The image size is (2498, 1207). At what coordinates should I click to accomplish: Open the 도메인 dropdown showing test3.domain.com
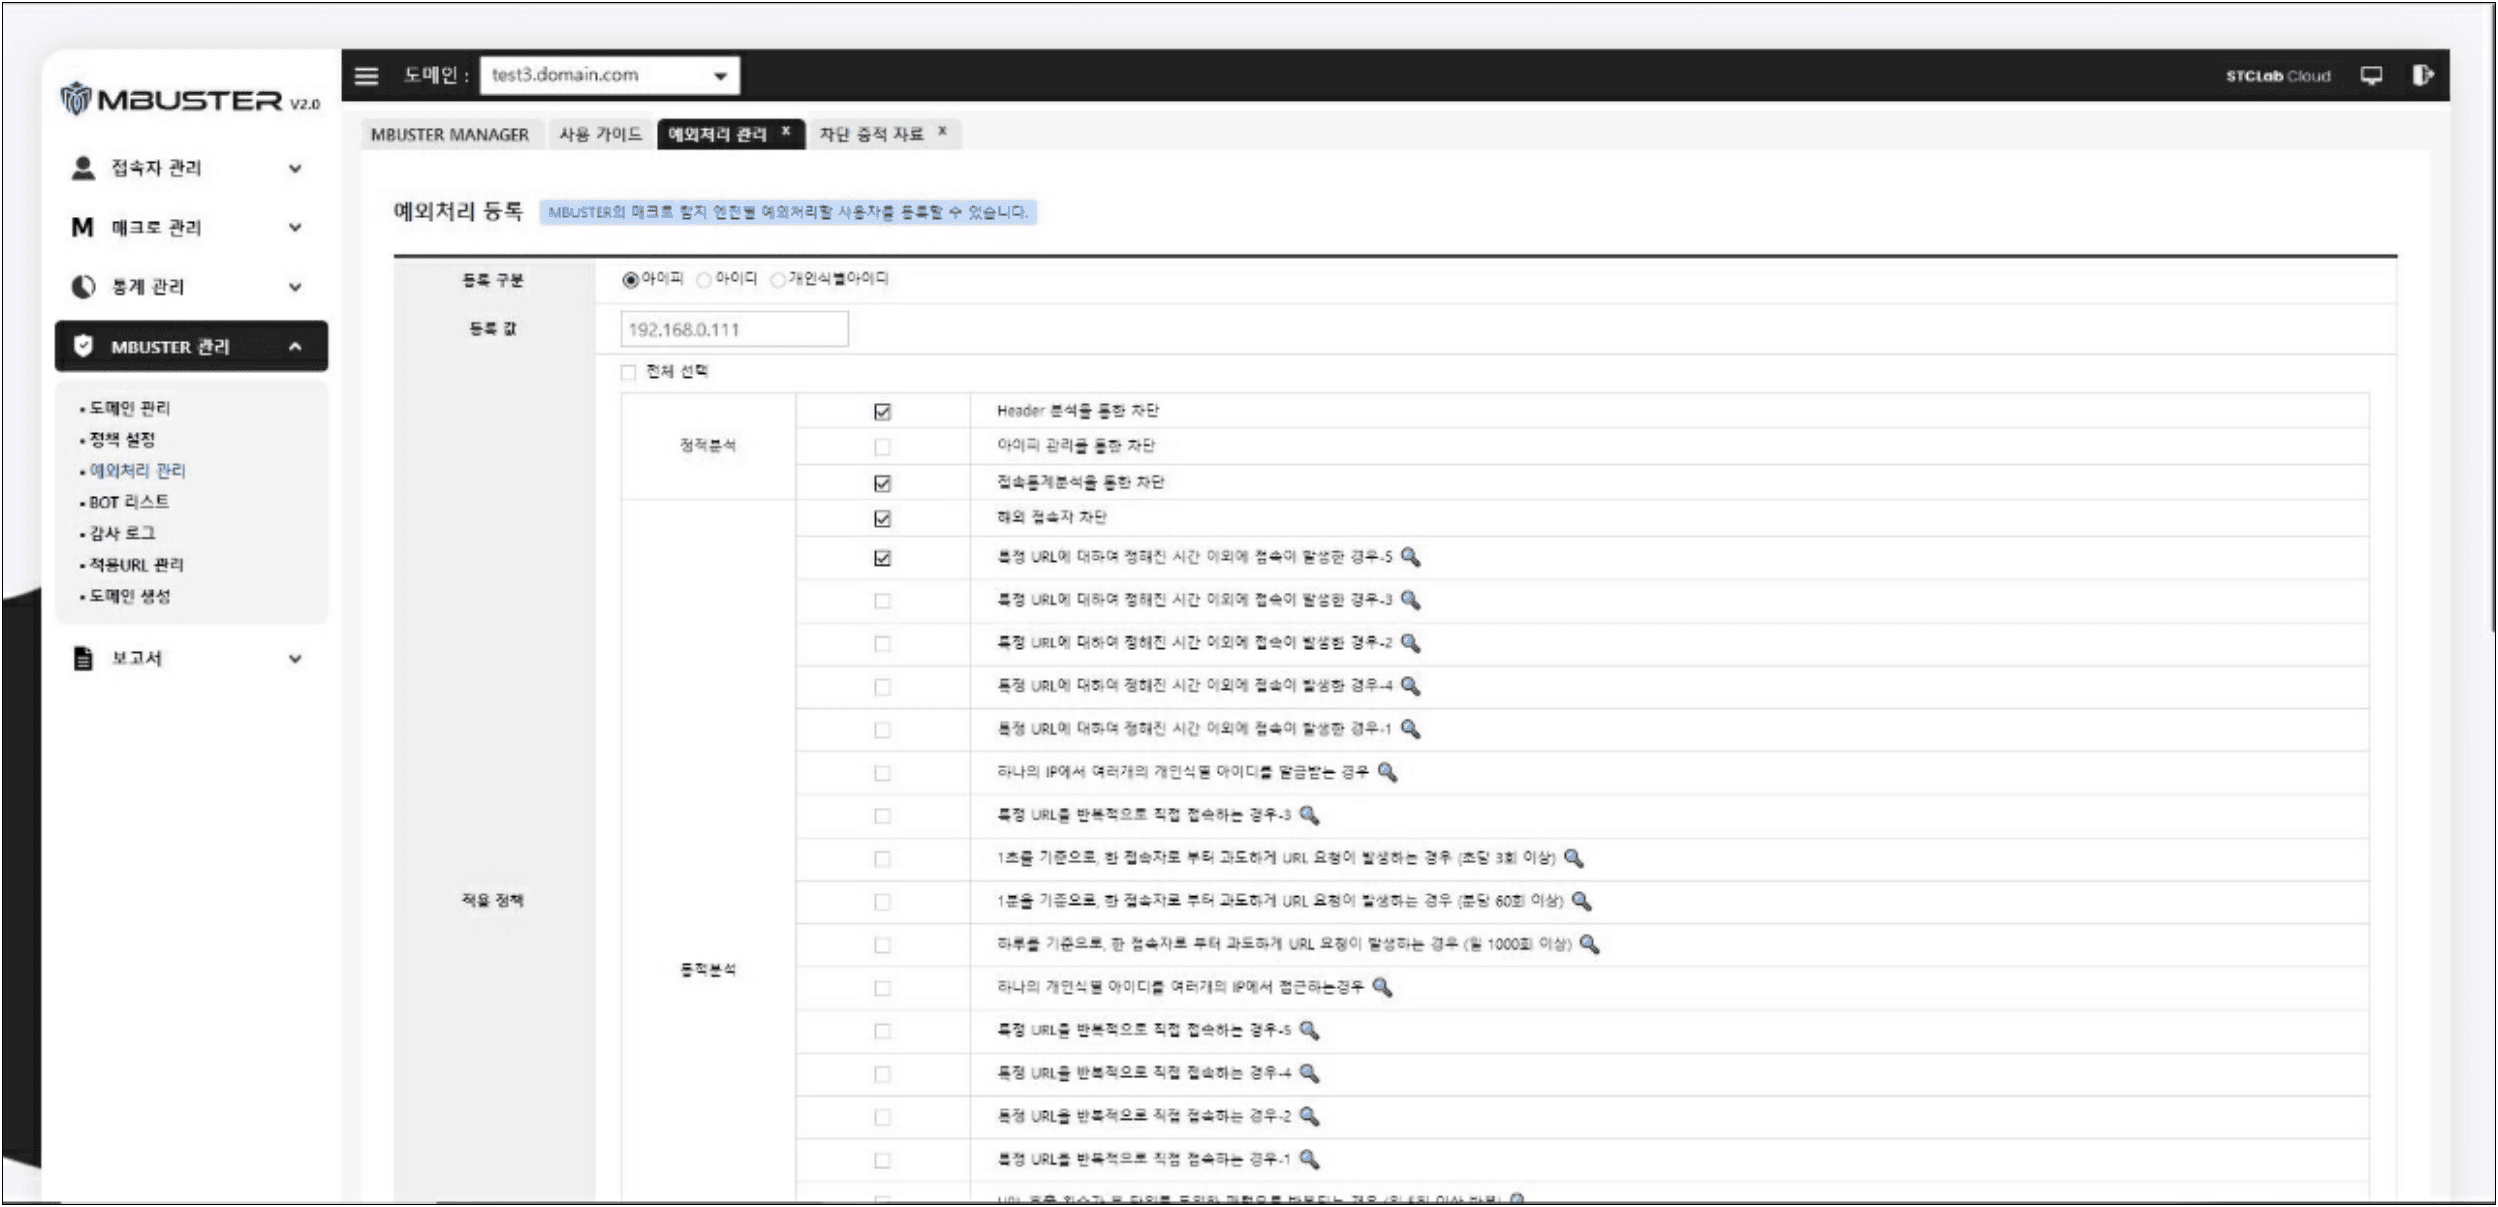(x=610, y=76)
